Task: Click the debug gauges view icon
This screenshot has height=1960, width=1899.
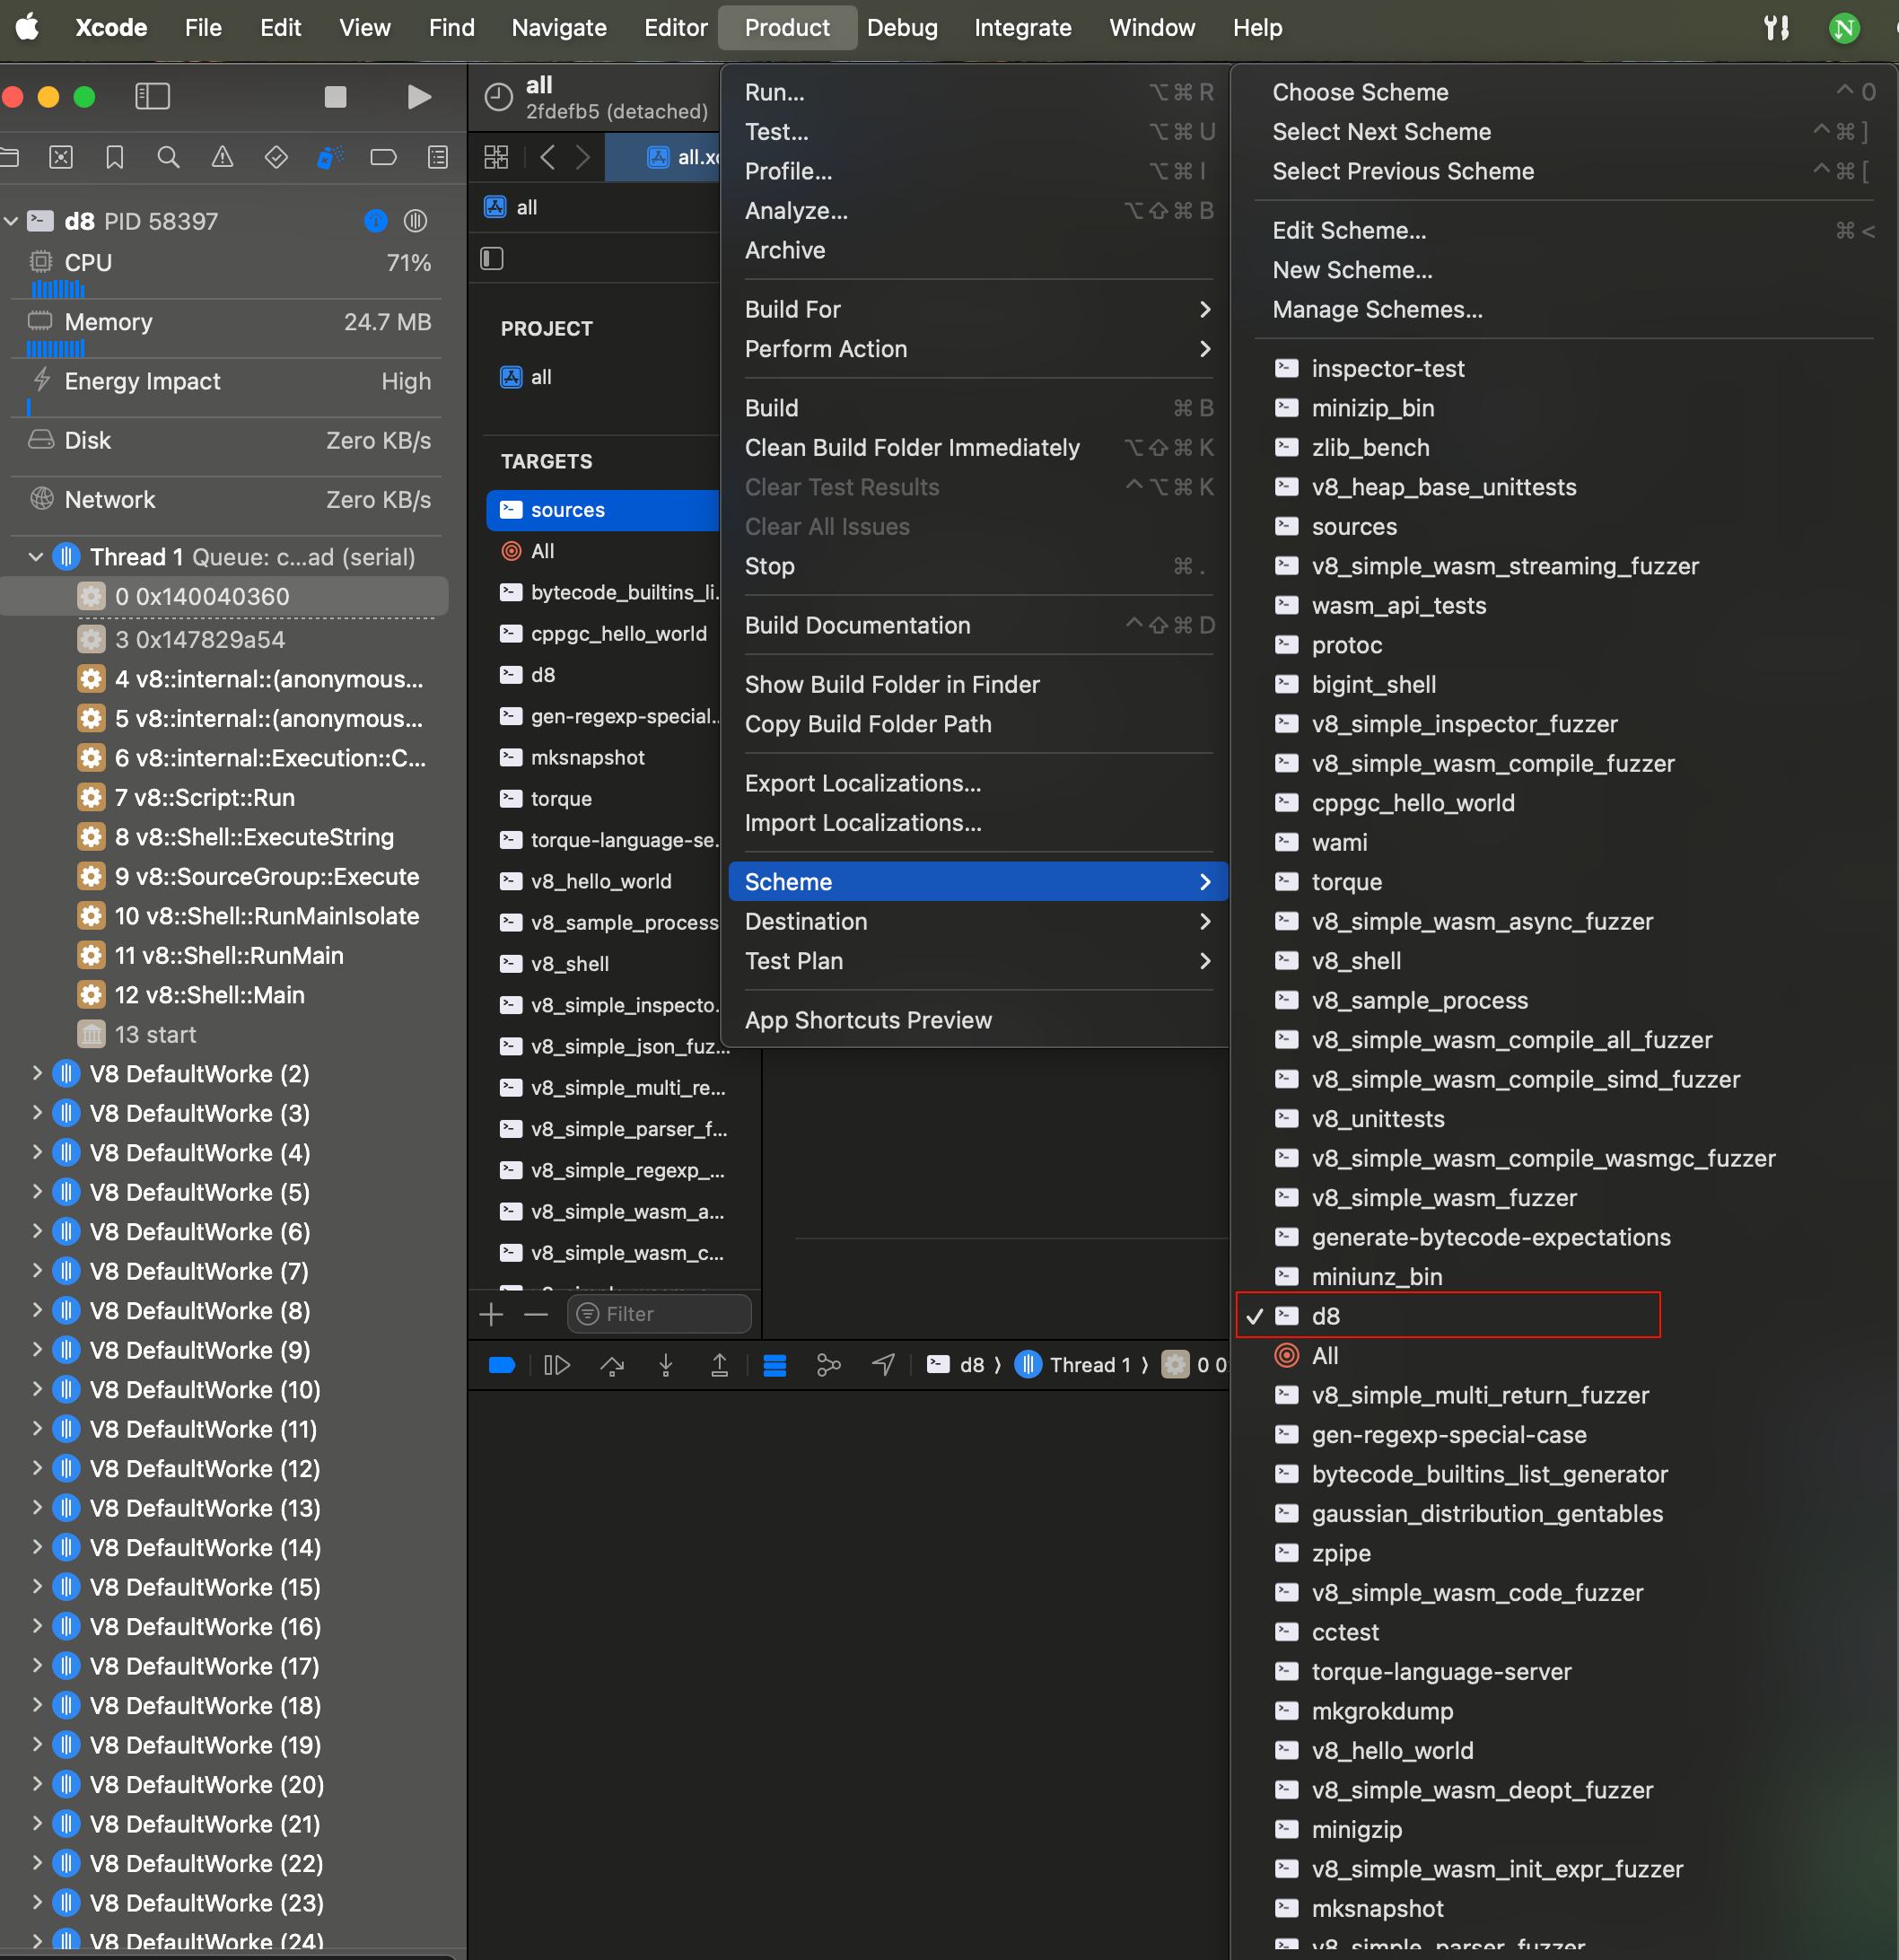Action: click(x=376, y=221)
